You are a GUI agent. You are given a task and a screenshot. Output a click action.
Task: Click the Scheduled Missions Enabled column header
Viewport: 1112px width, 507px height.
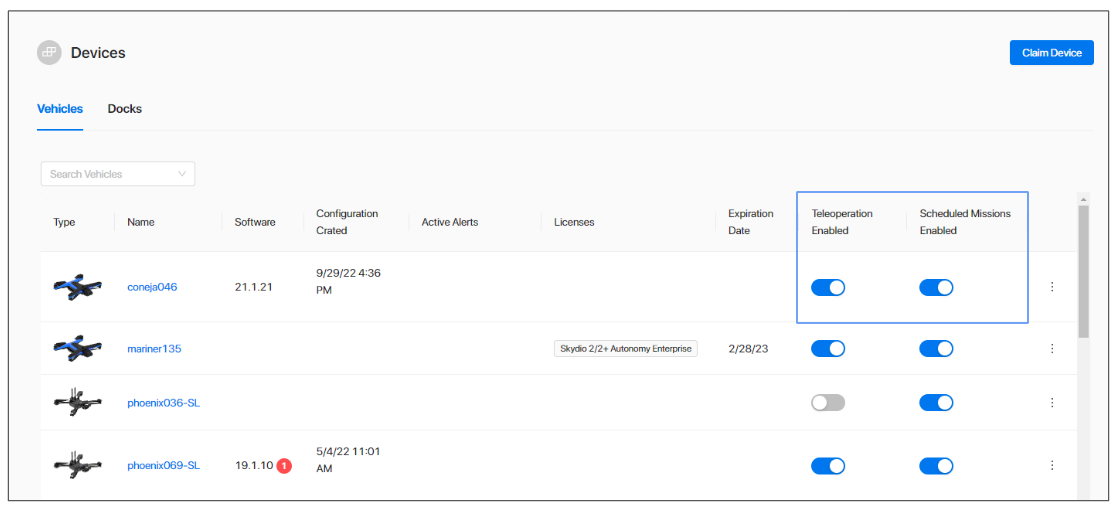[965, 222]
